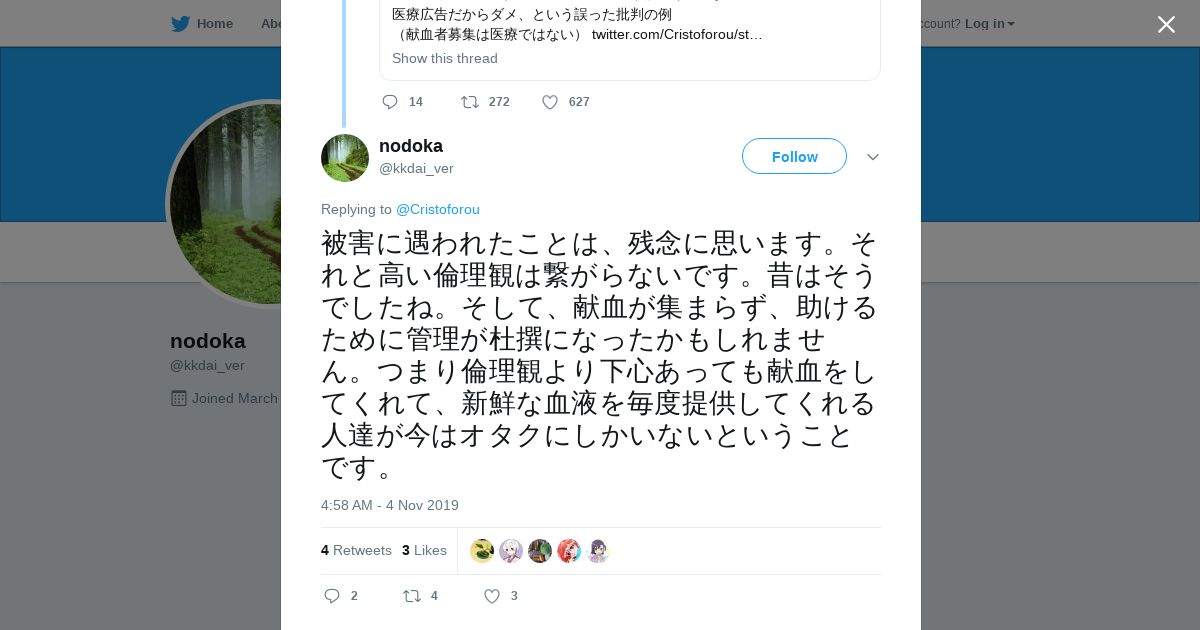Follow nodoka's account
Screen dimensions: 1200x630
coord(794,157)
